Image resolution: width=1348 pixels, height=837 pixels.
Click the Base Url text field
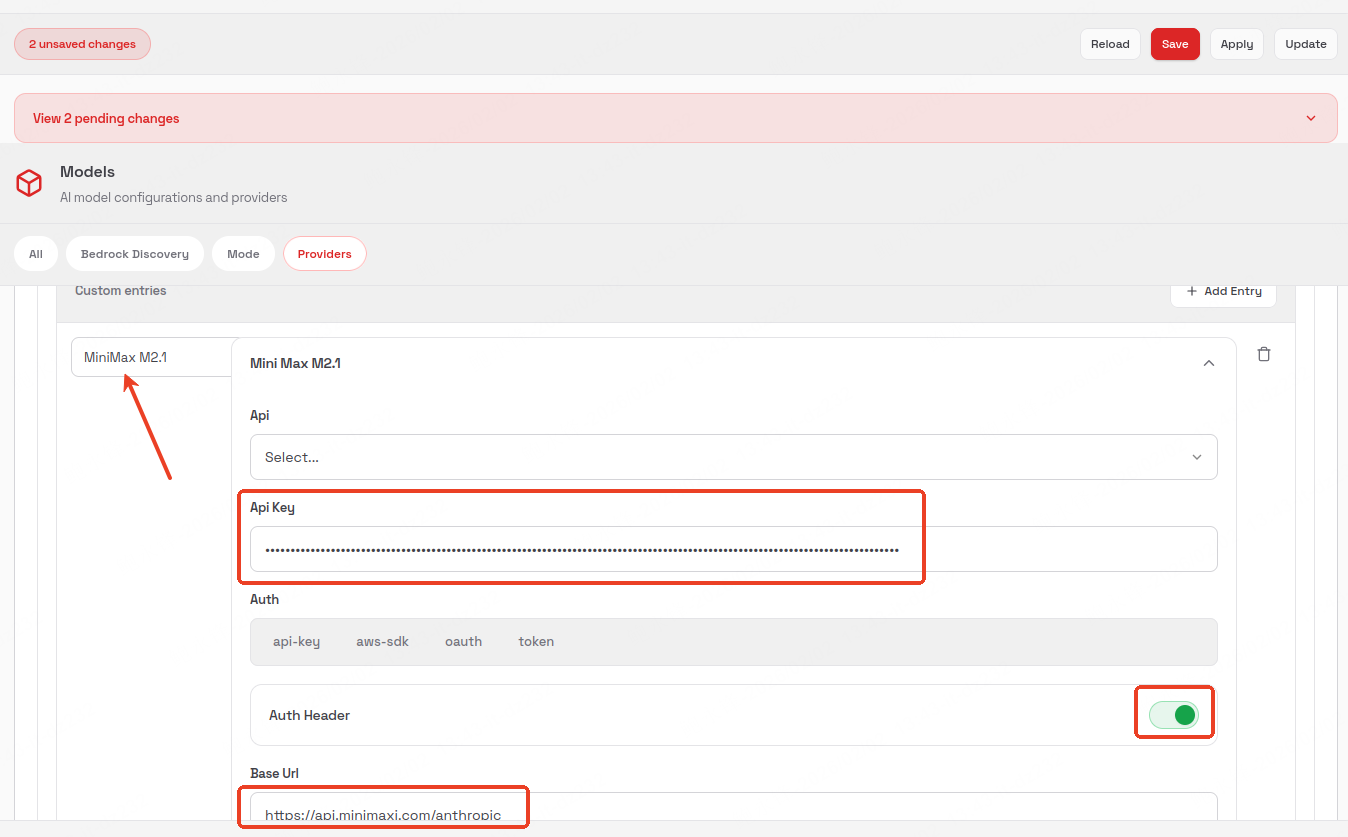click(x=733, y=810)
